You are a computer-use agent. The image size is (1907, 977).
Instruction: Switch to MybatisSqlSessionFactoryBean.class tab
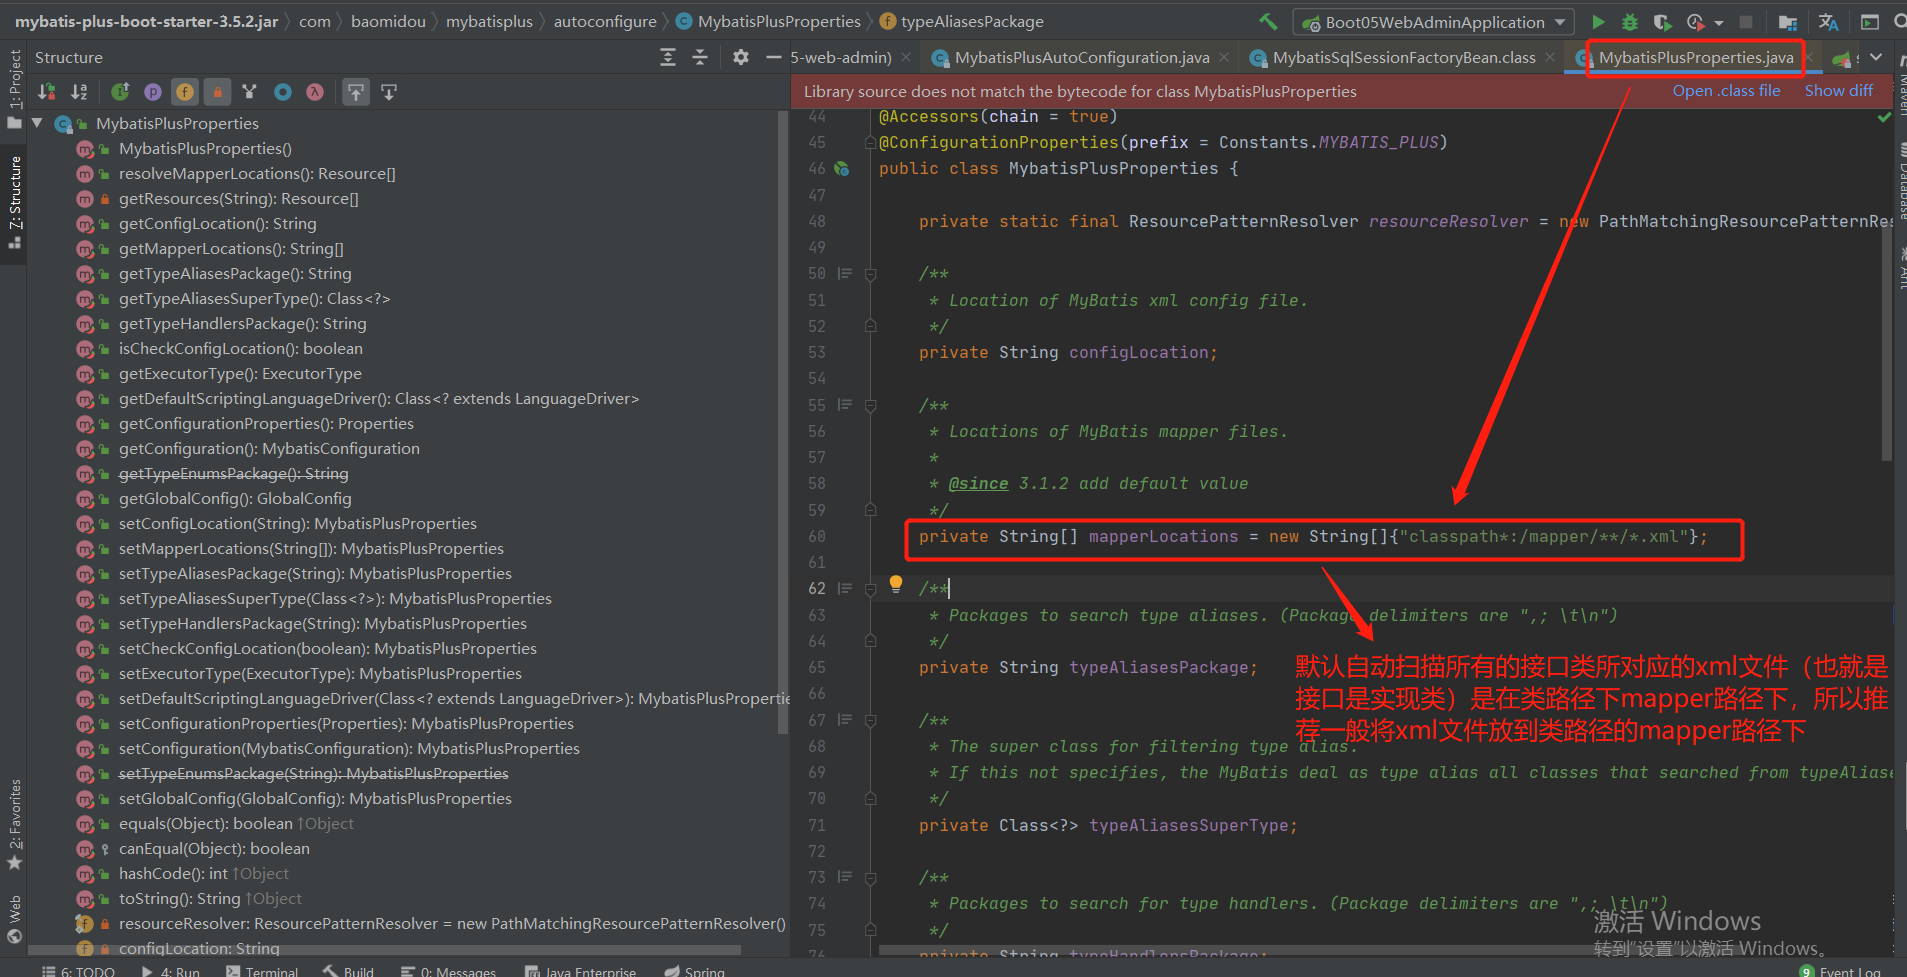[1404, 58]
